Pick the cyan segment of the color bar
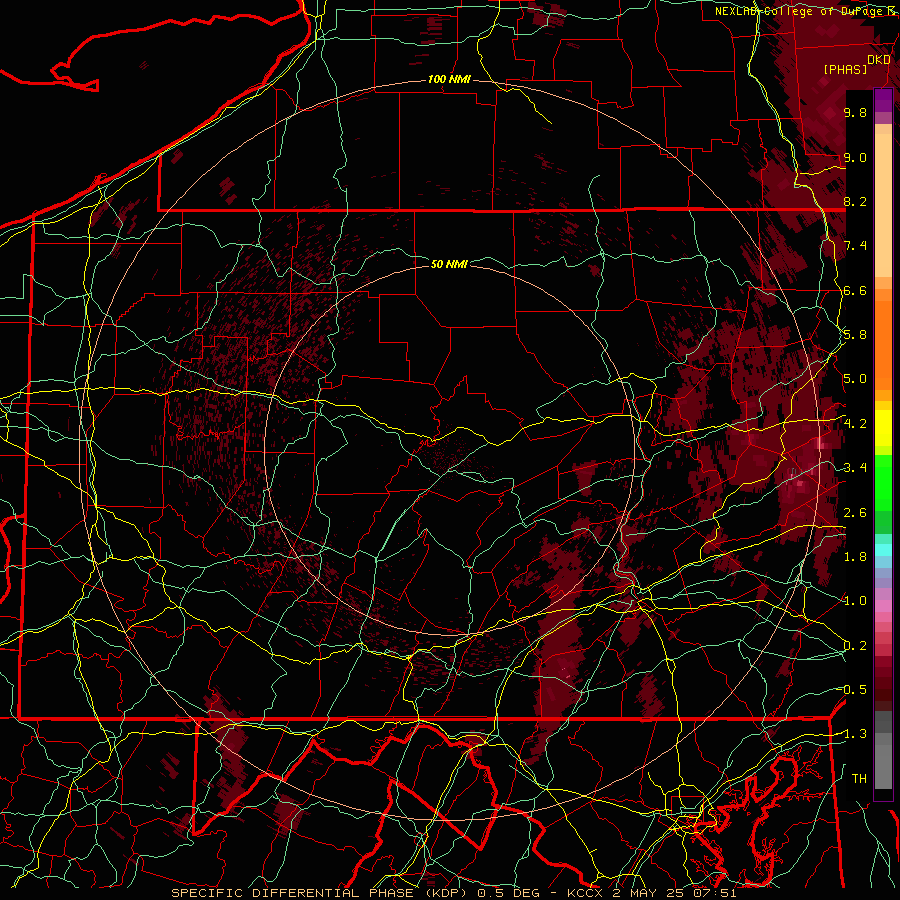The image size is (900, 900). (883, 550)
